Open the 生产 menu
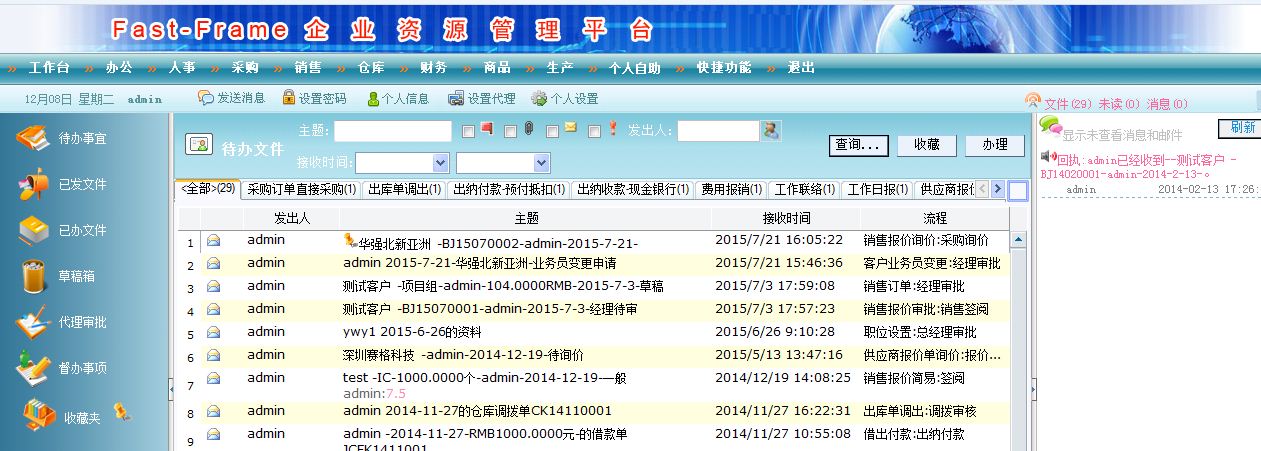Image resolution: width=1261 pixels, height=451 pixels. pos(560,68)
